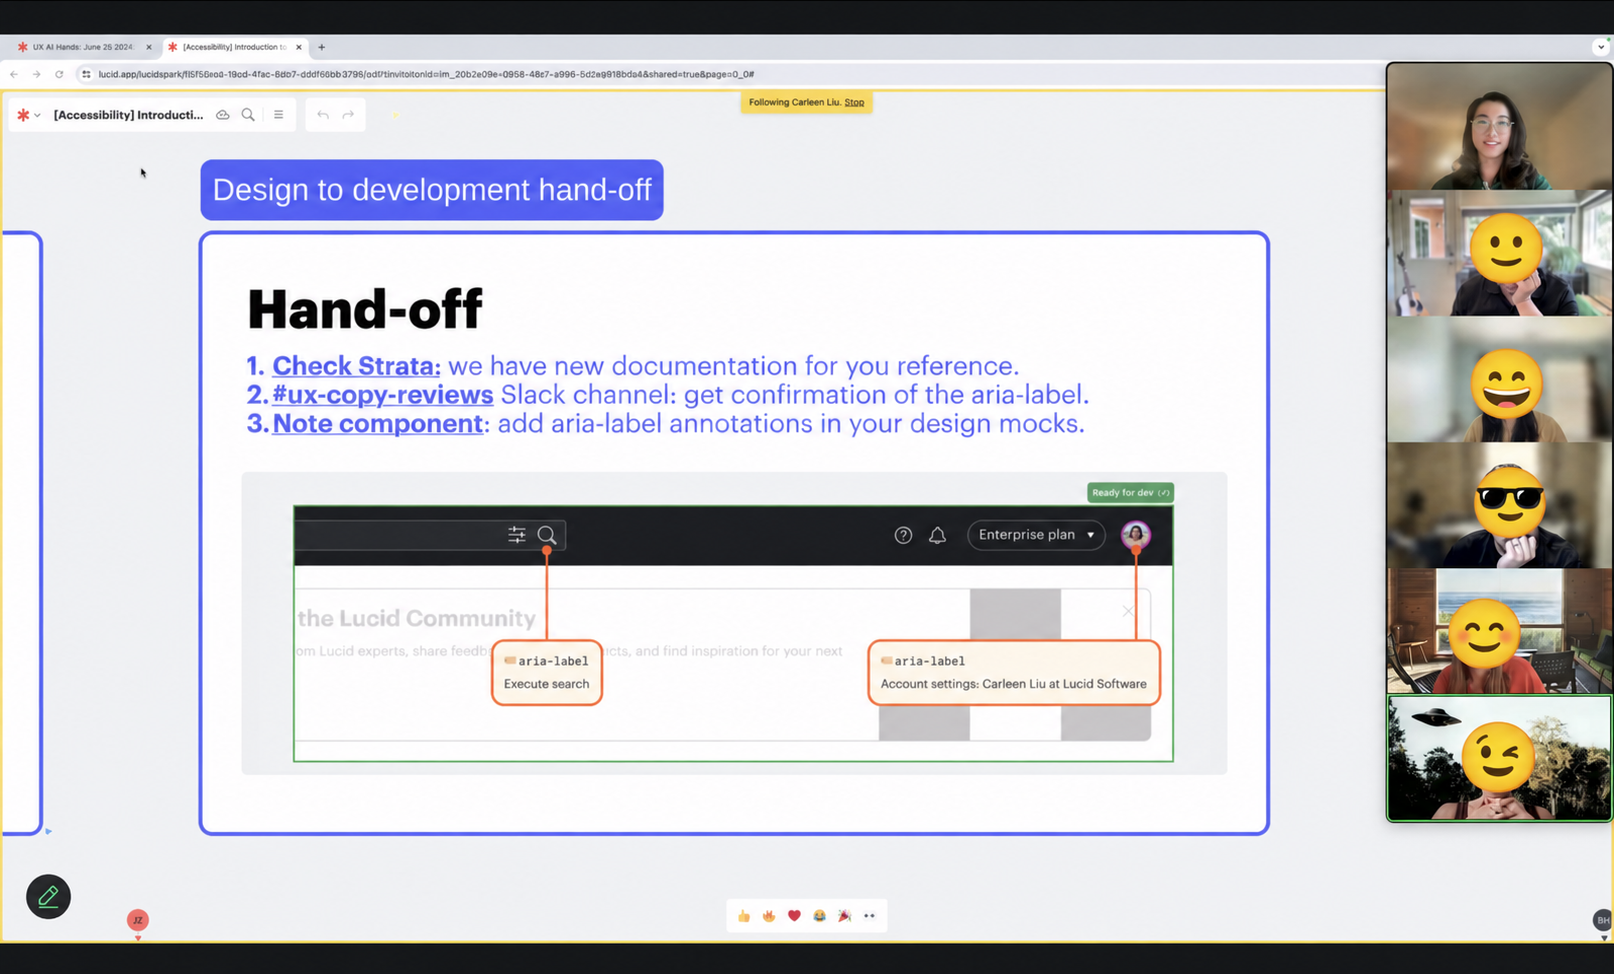
Task: Send a party popper reaction
Action: (844, 916)
